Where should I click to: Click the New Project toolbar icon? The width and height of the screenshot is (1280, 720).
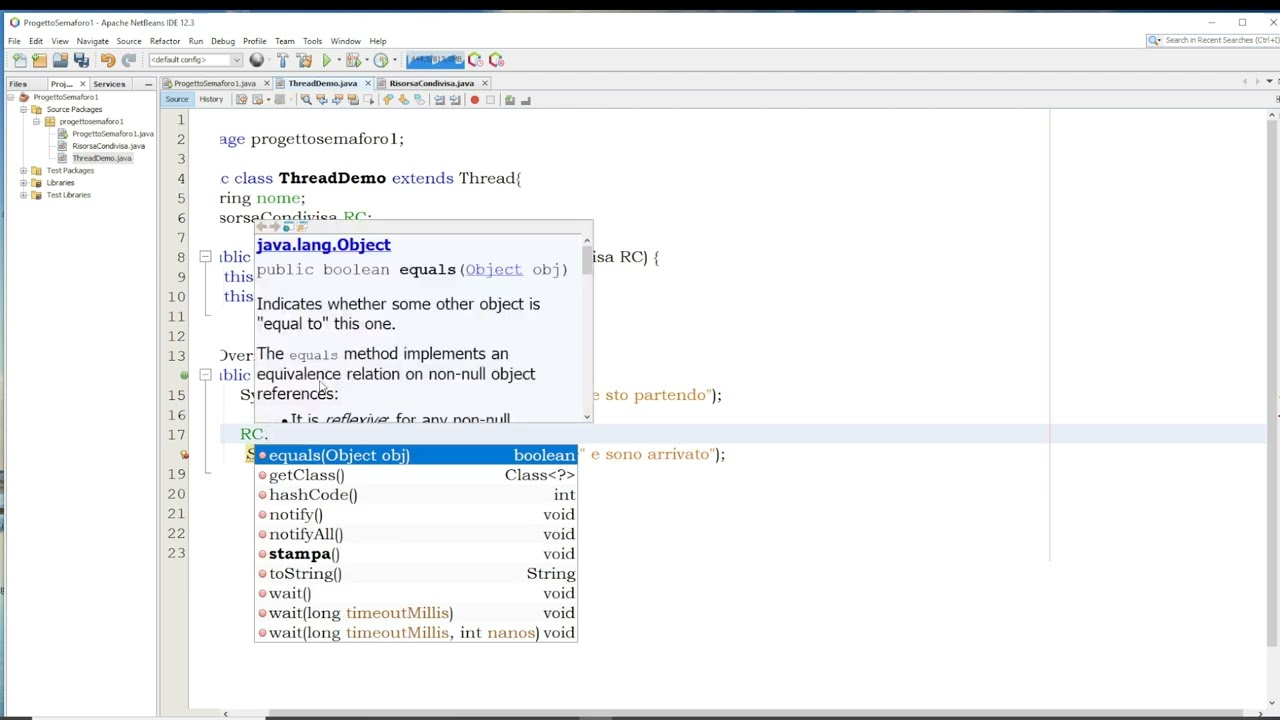[x=39, y=60]
